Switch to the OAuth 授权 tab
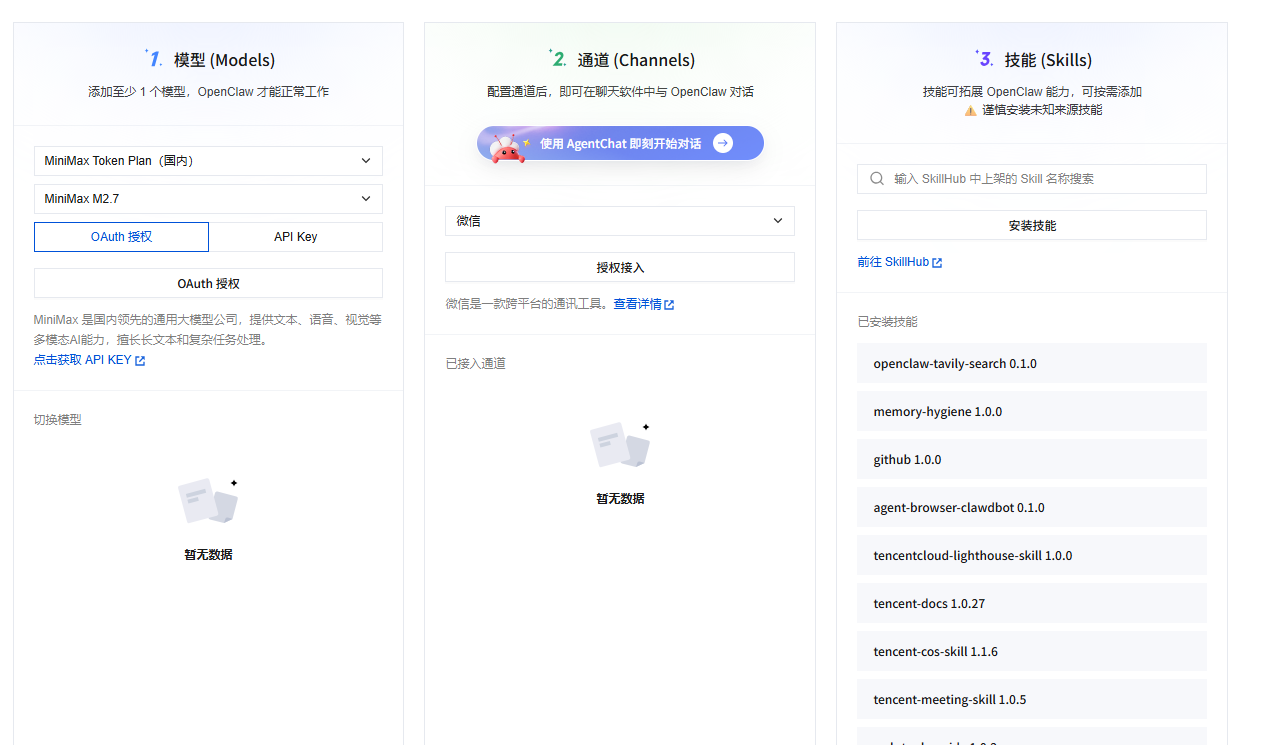The width and height of the screenshot is (1271, 745). pos(121,236)
